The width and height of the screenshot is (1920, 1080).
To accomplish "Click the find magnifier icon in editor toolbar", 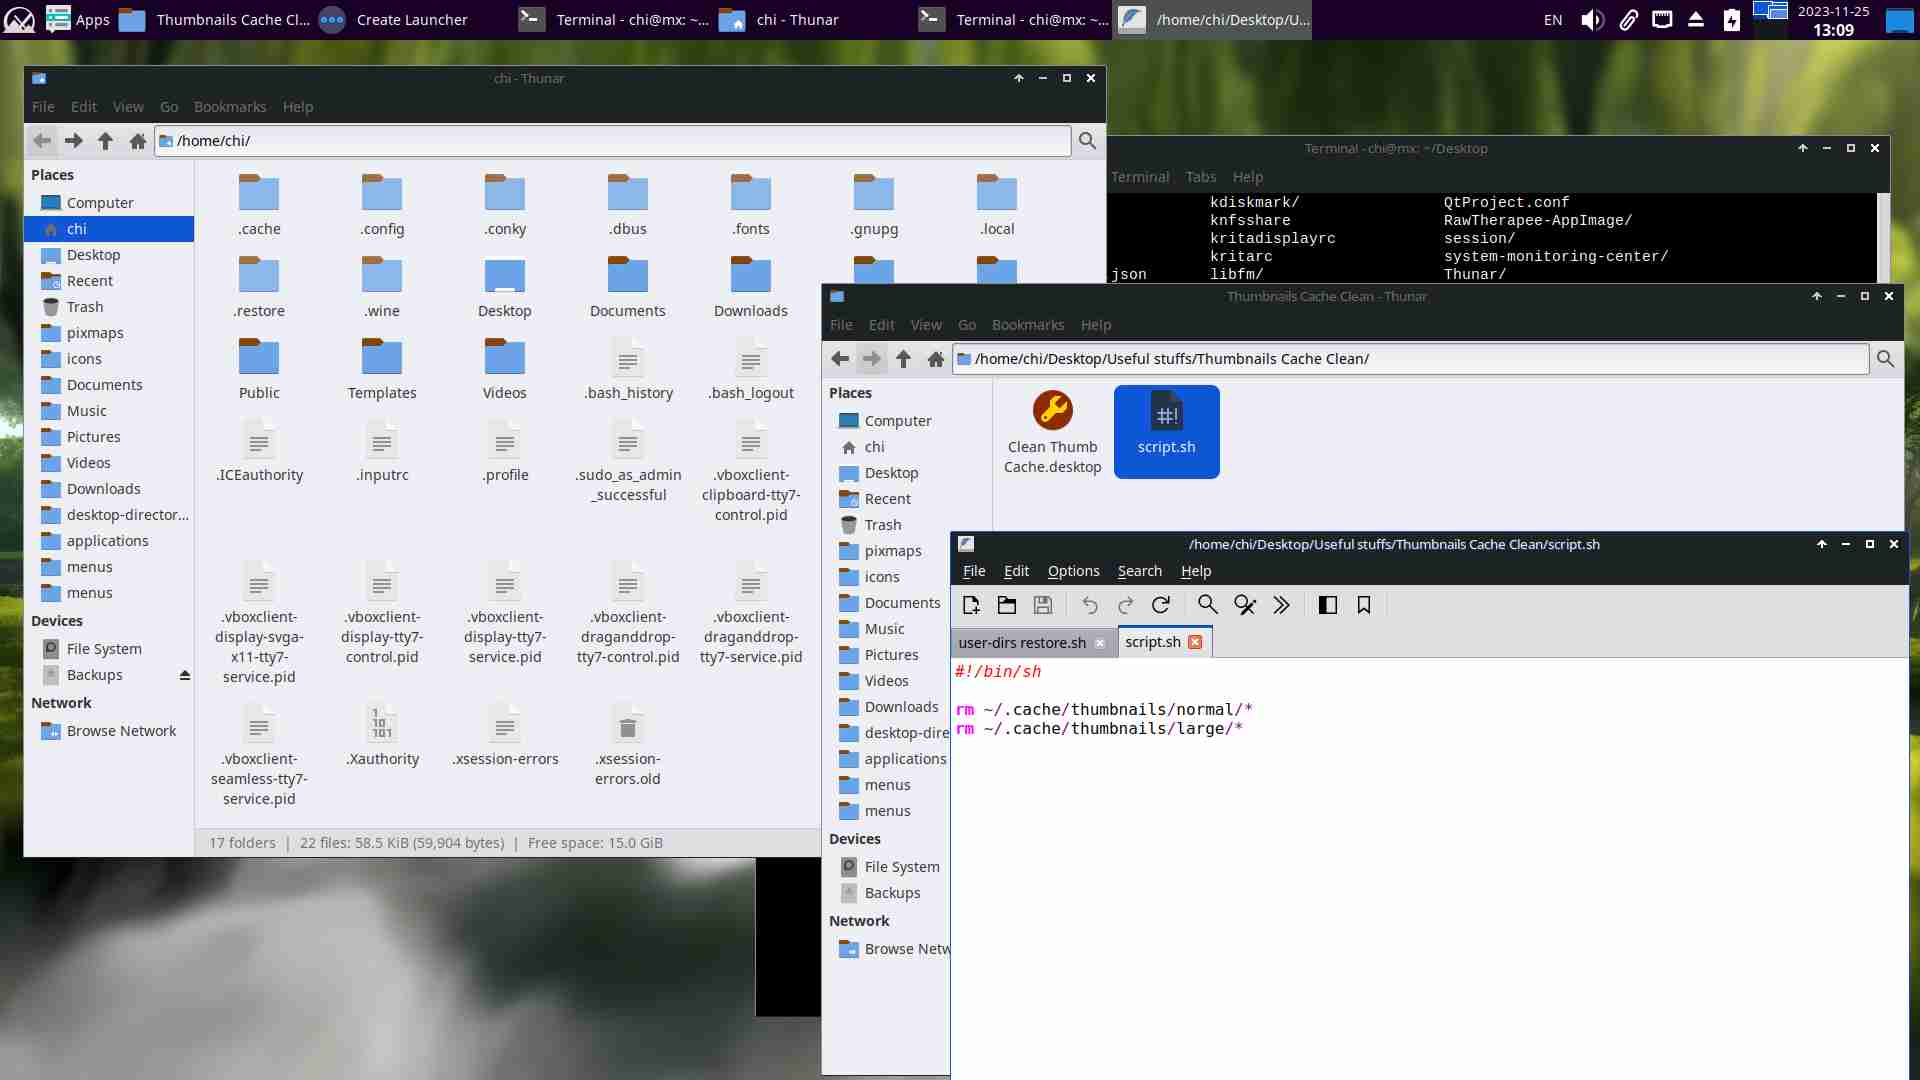I will [1207, 605].
